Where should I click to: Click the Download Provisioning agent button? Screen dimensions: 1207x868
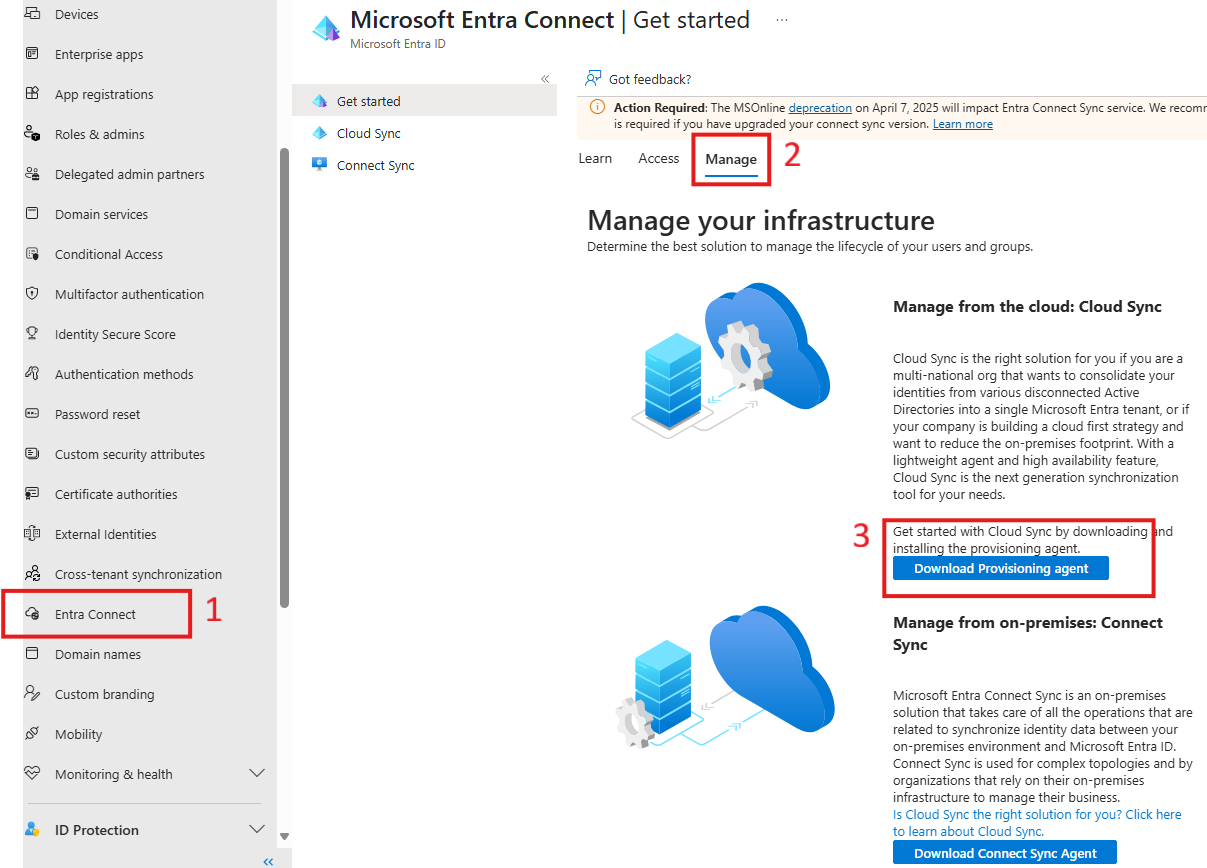[1000, 567]
